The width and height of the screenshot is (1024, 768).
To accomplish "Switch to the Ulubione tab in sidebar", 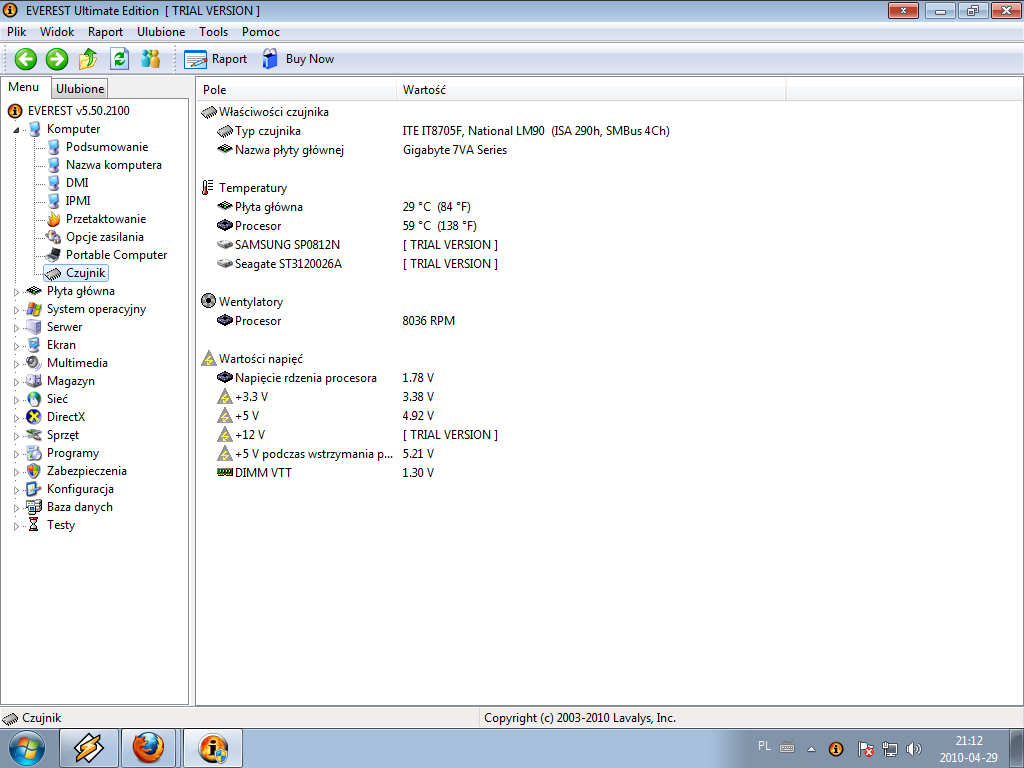I will pos(80,89).
